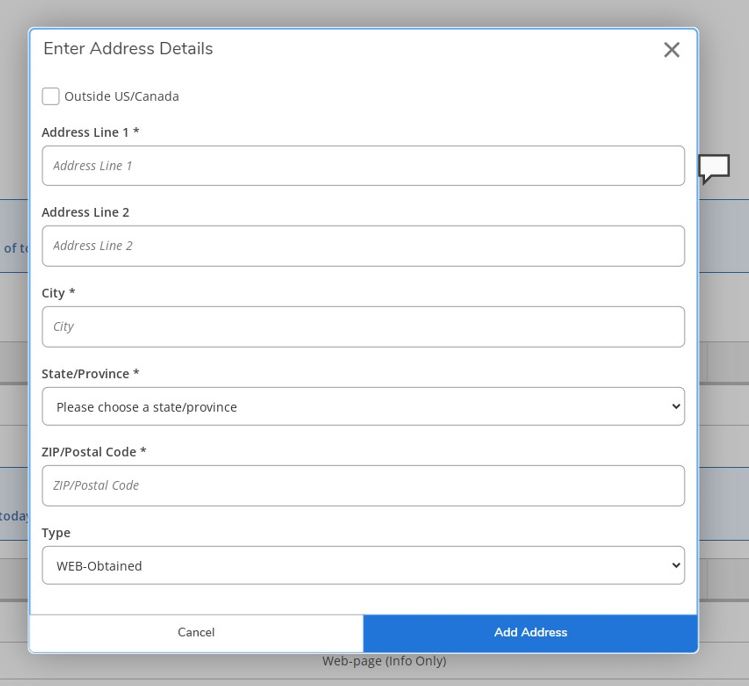This screenshot has width=749, height=686.
Task: Click the Enter Address Details heading
Action: pos(128,48)
